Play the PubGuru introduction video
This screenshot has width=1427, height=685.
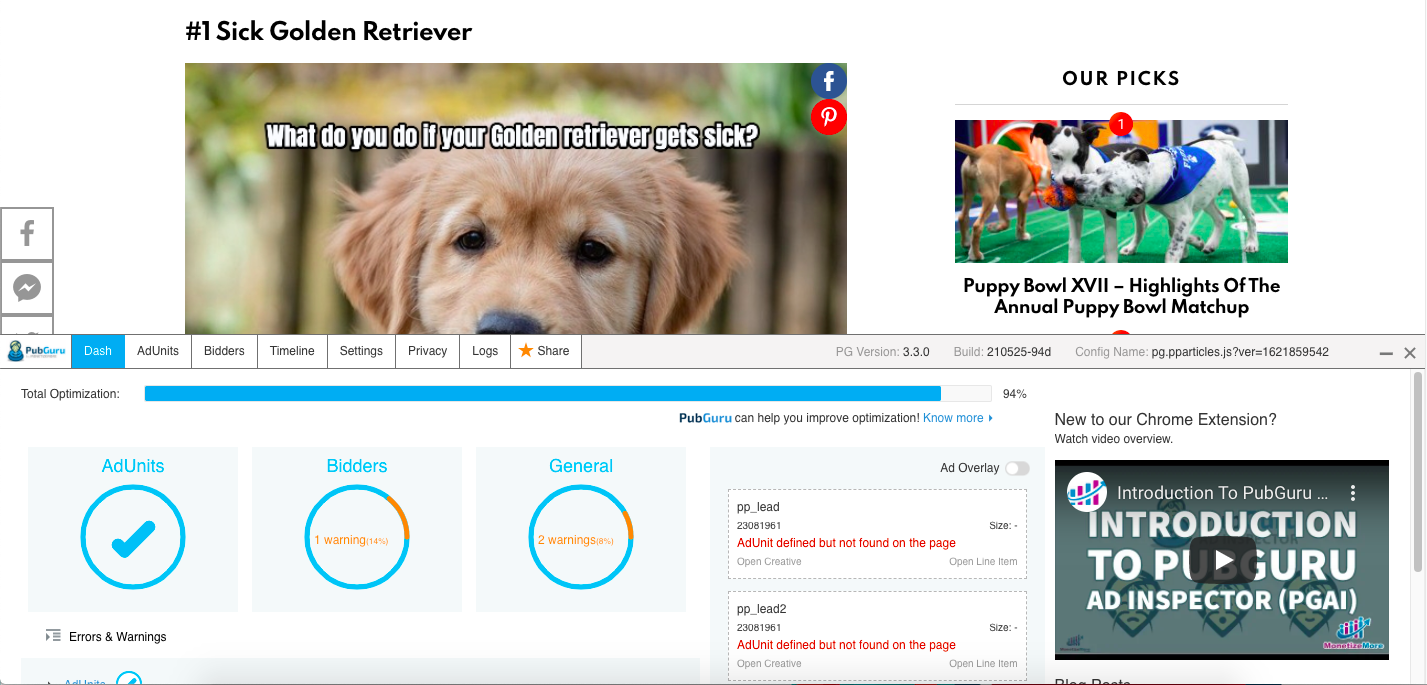tap(1222, 561)
